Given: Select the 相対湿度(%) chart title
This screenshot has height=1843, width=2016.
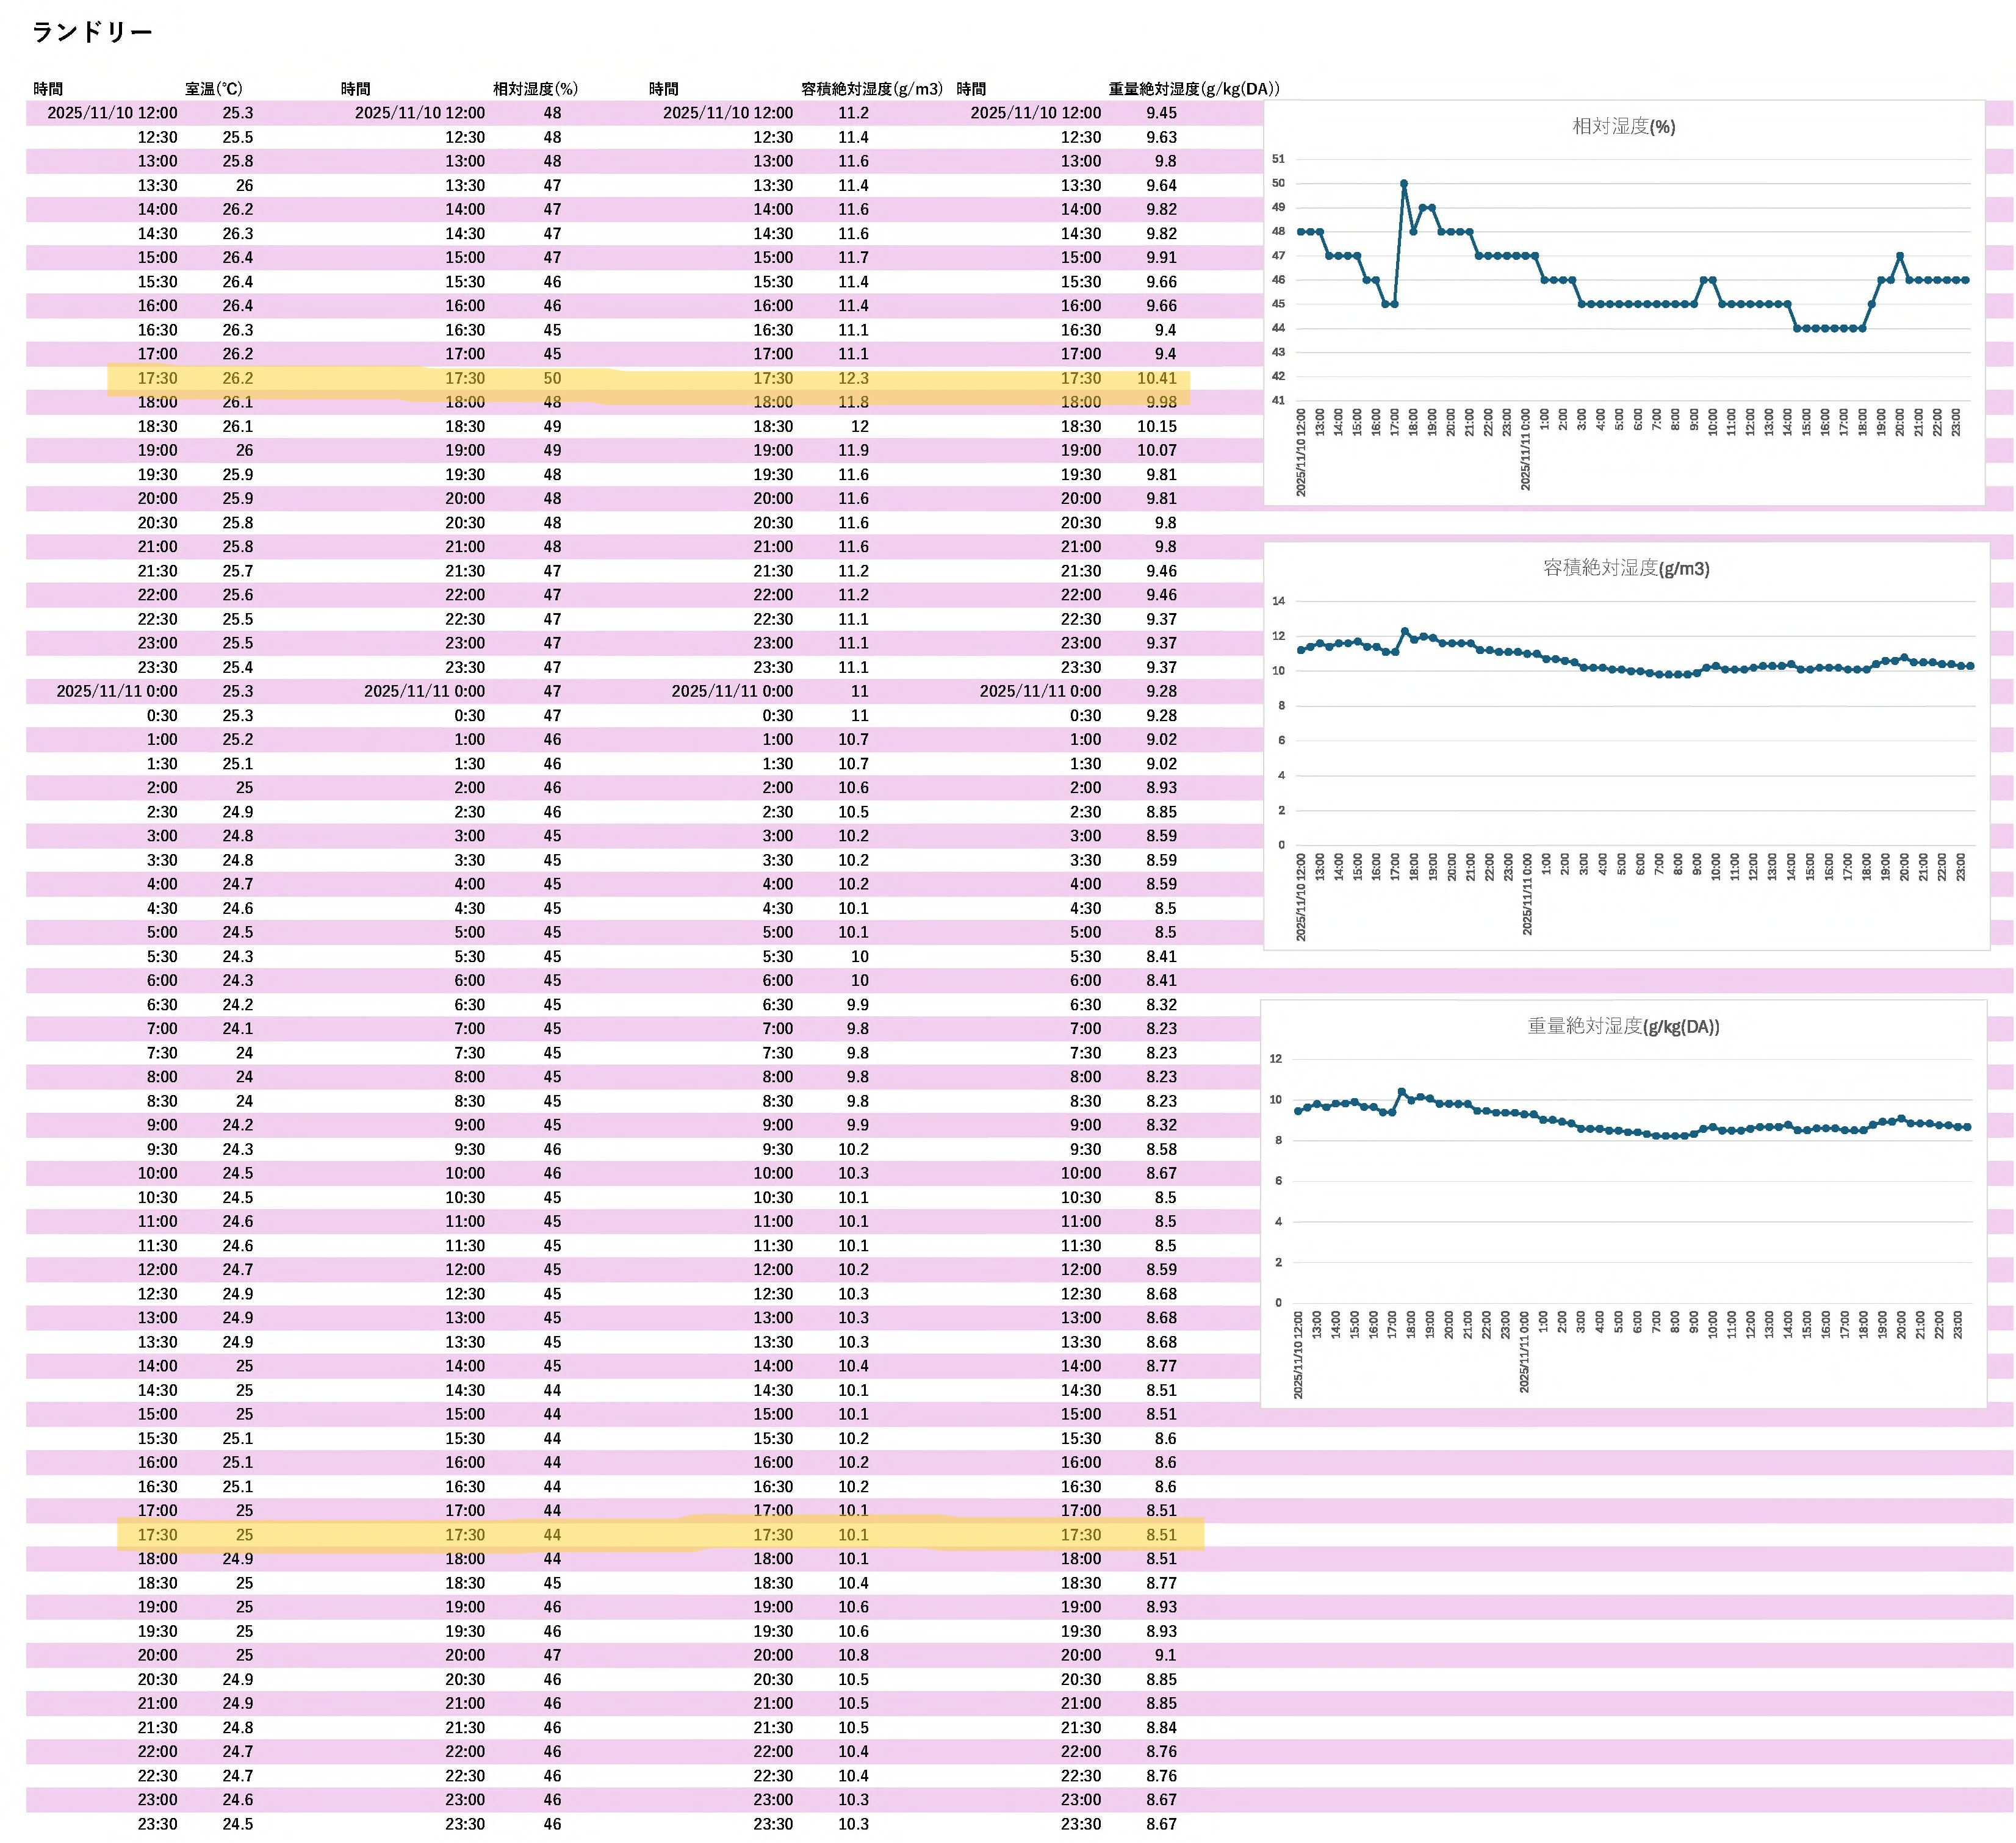Looking at the screenshot, I should pyautogui.click(x=1623, y=127).
